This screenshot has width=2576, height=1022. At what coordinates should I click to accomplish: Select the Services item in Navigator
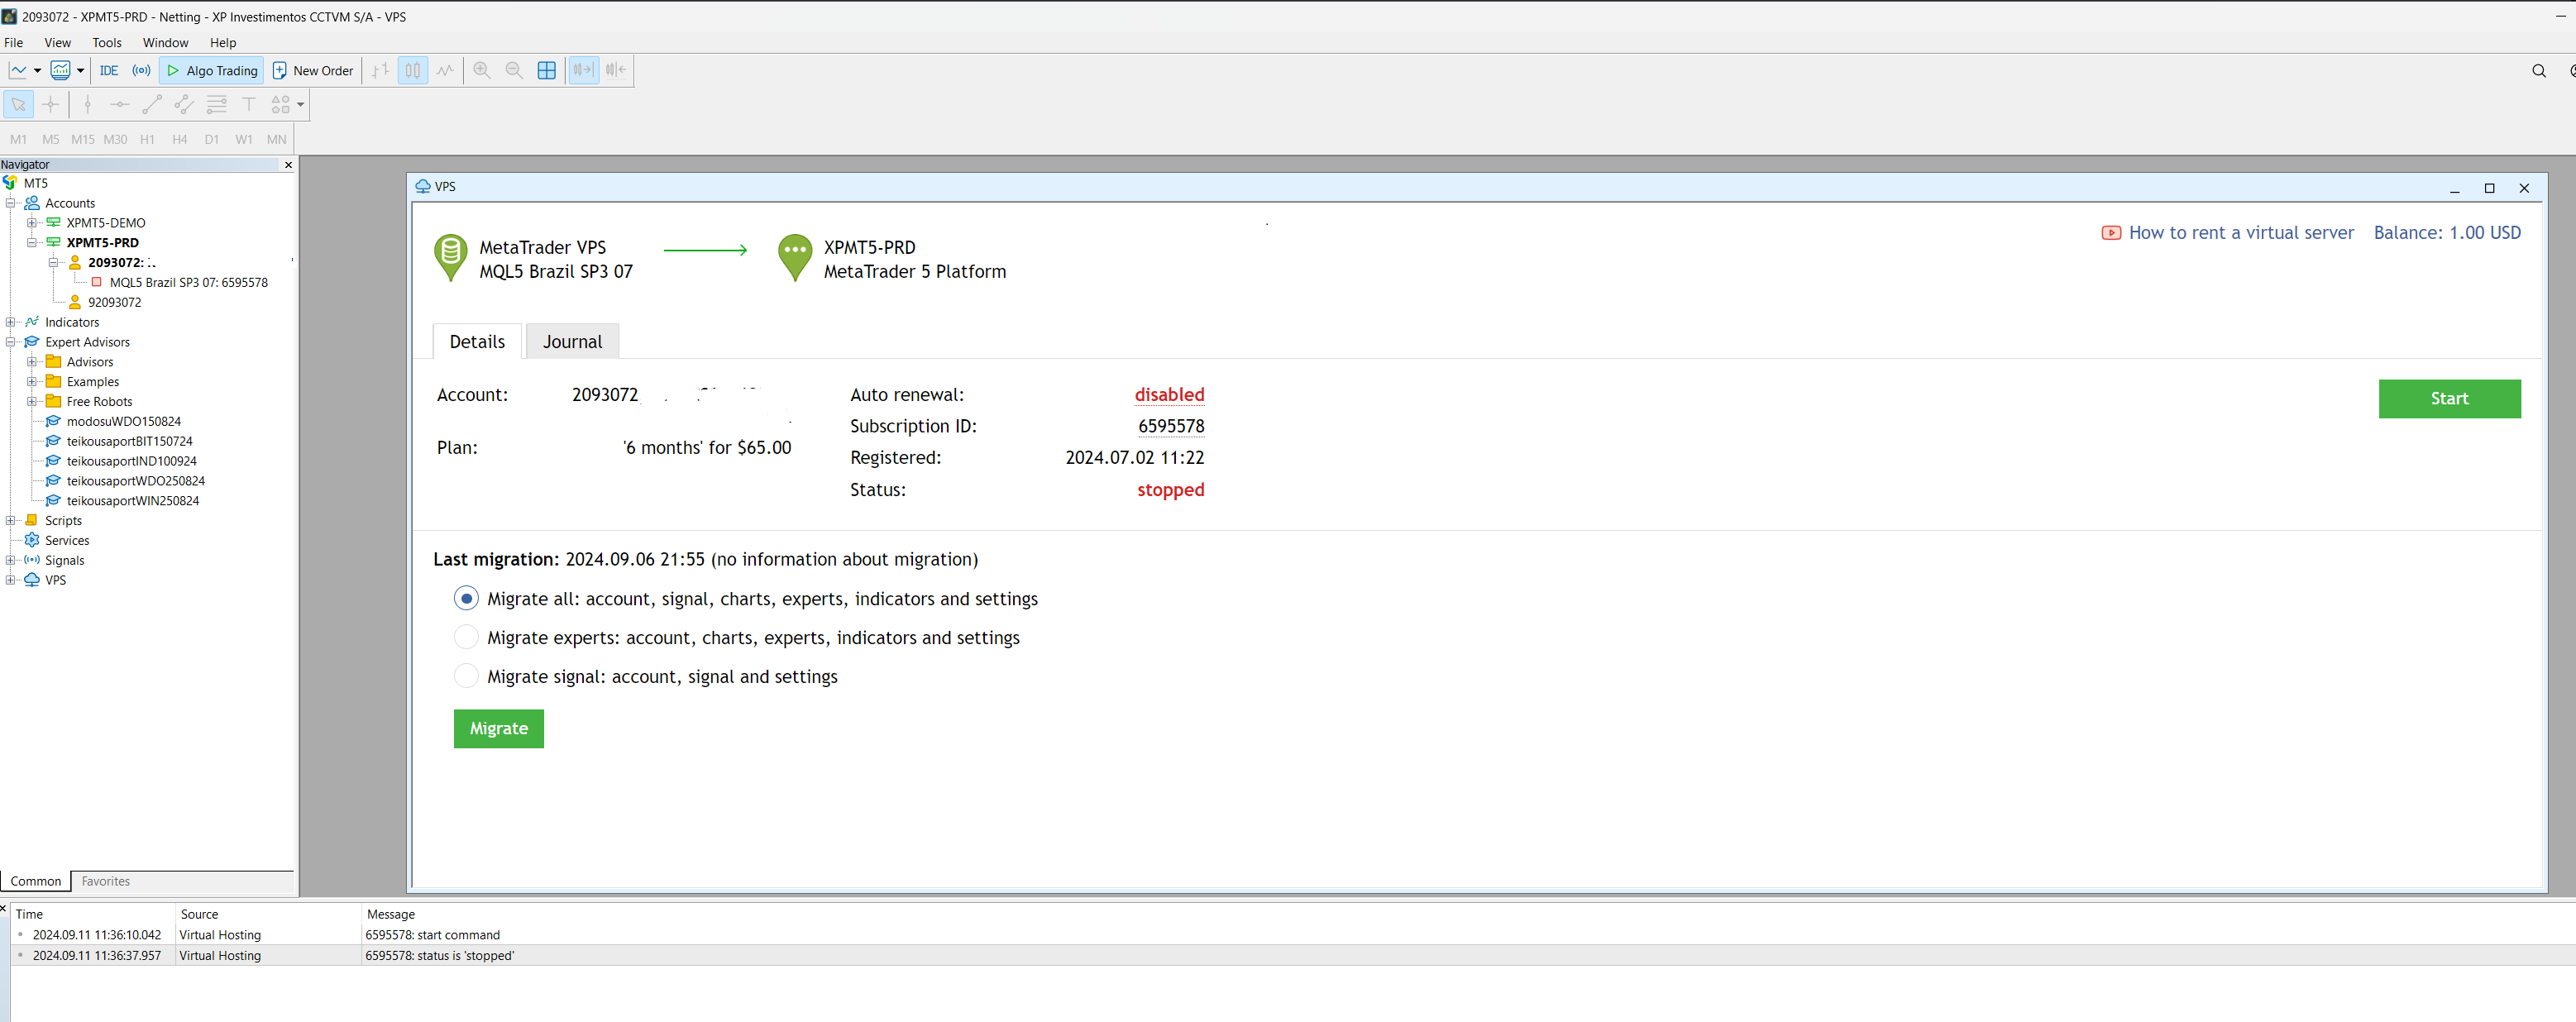click(x=67, y=540)
